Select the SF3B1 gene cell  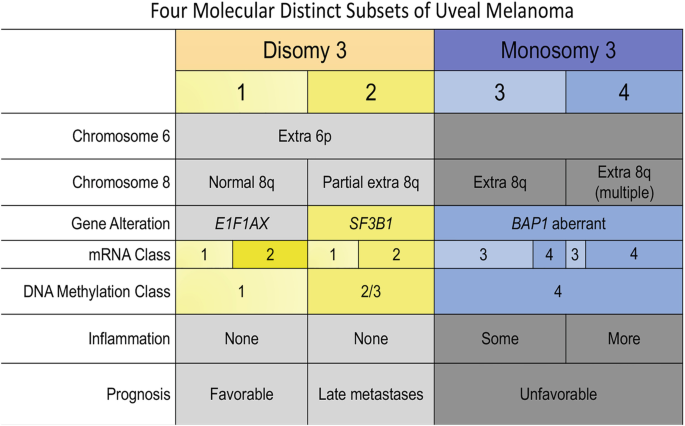(370, 226)
